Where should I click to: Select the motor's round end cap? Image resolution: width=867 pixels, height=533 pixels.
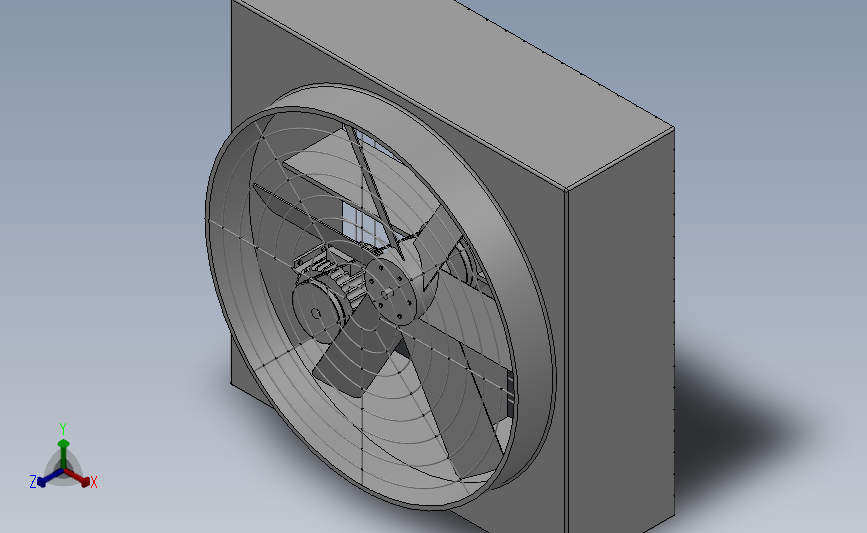[315, 311]
